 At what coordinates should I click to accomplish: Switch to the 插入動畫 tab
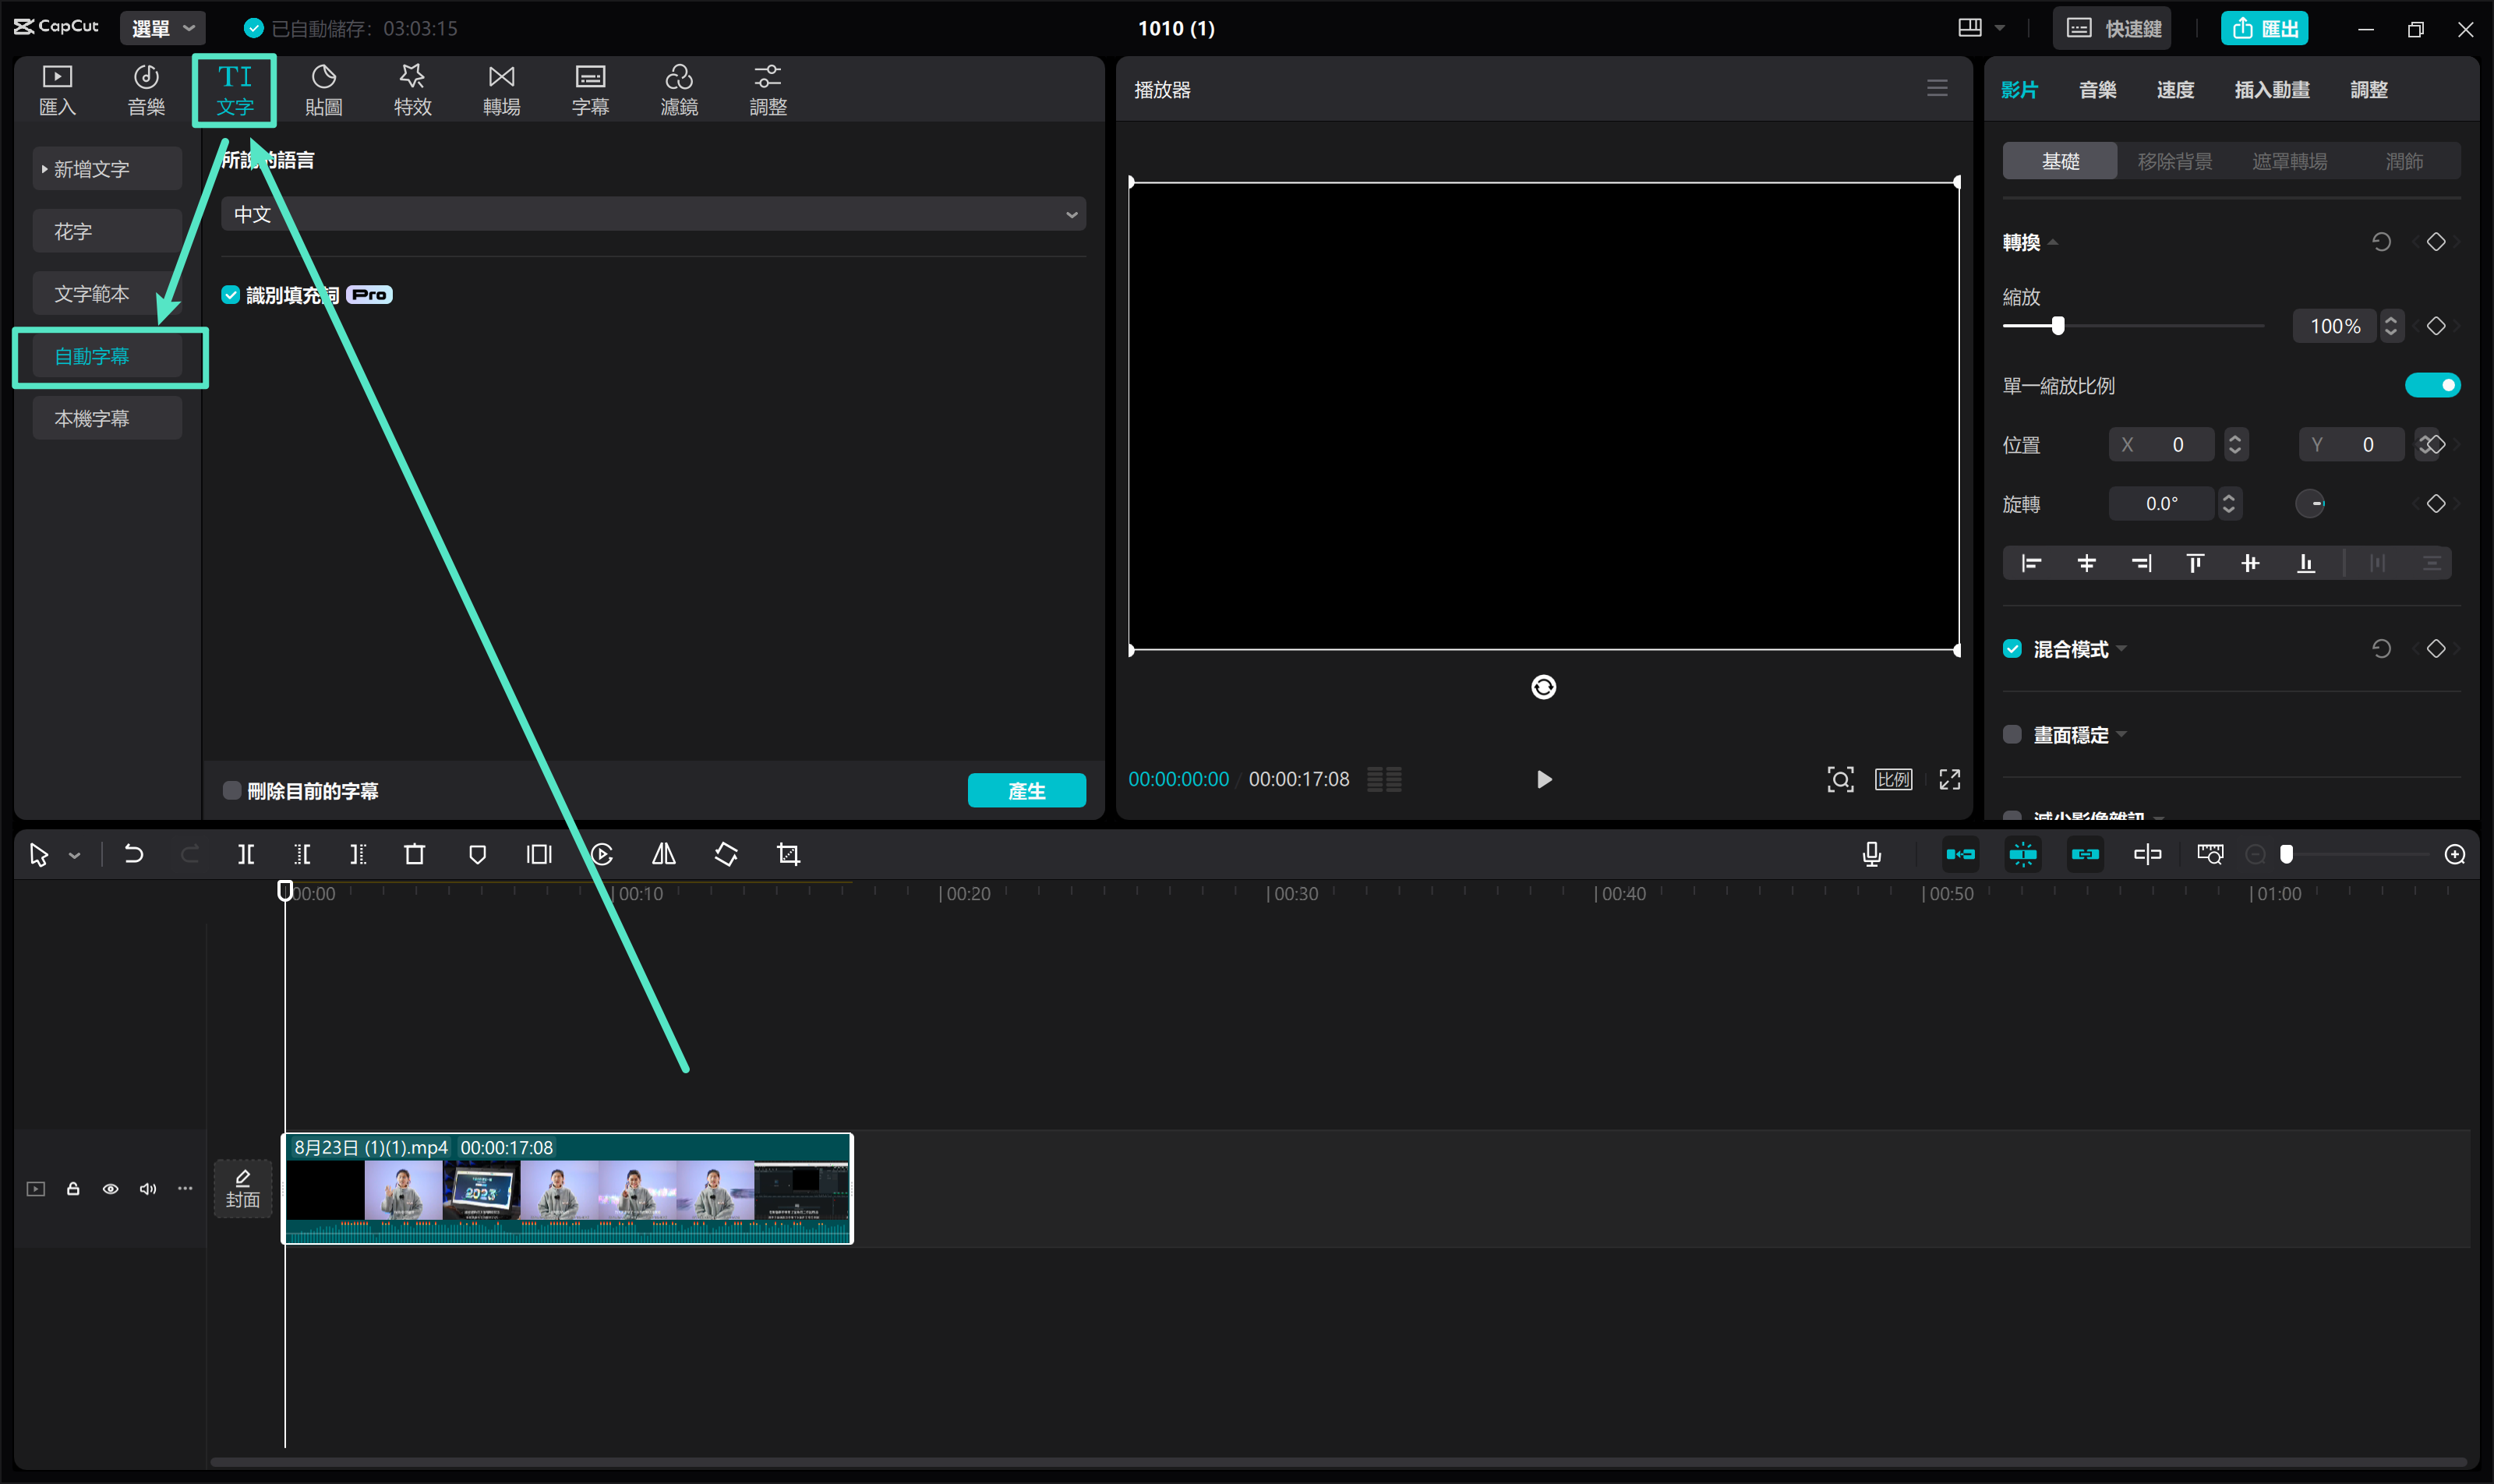(2272, 89)
